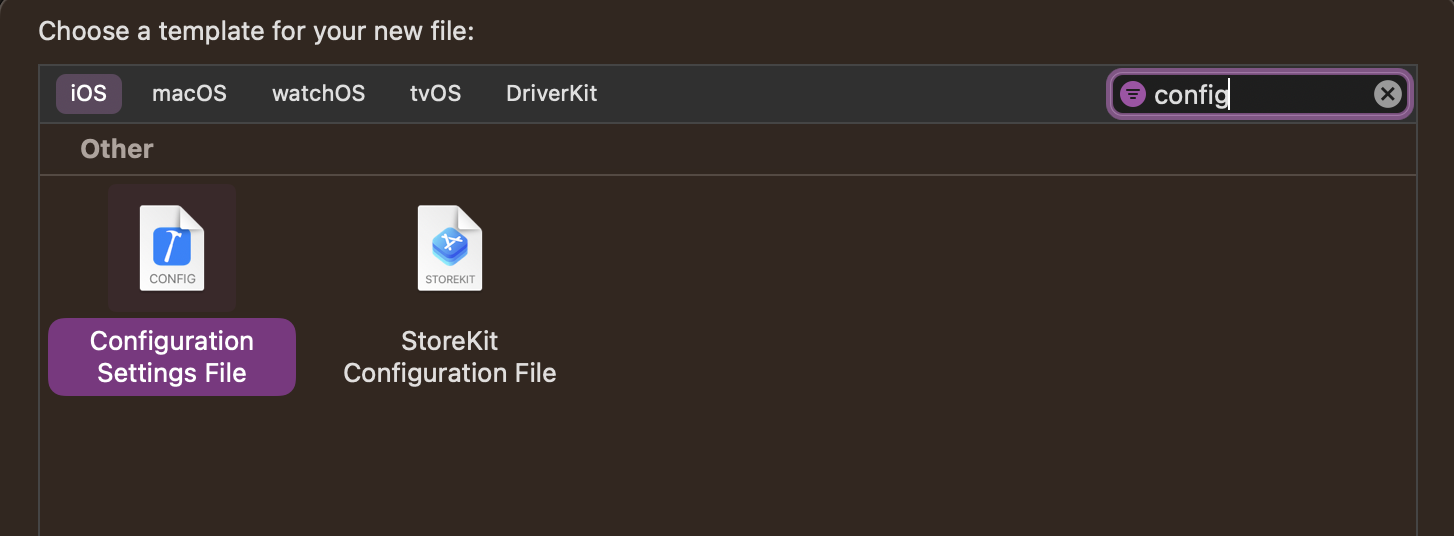Click the CONFIG badge on the file icon

(172, 279)
